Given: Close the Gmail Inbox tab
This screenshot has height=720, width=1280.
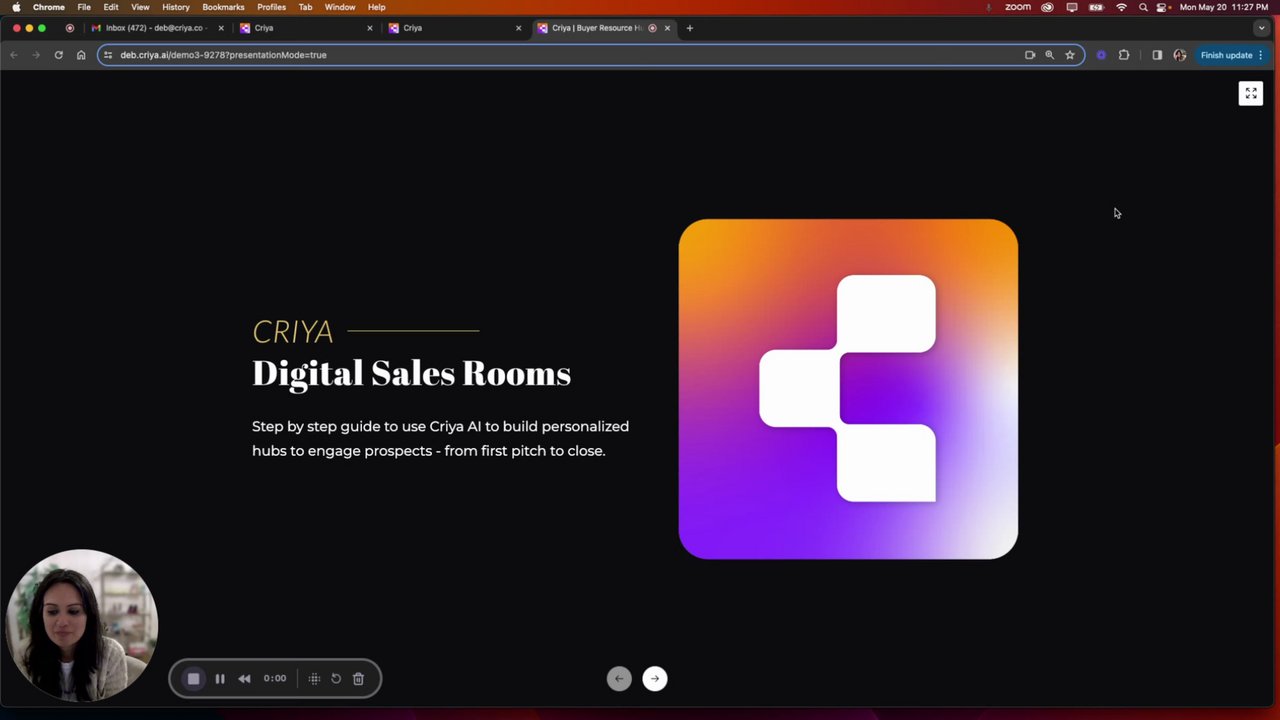Looking at the screenshot, I should [x=221, y=28].
